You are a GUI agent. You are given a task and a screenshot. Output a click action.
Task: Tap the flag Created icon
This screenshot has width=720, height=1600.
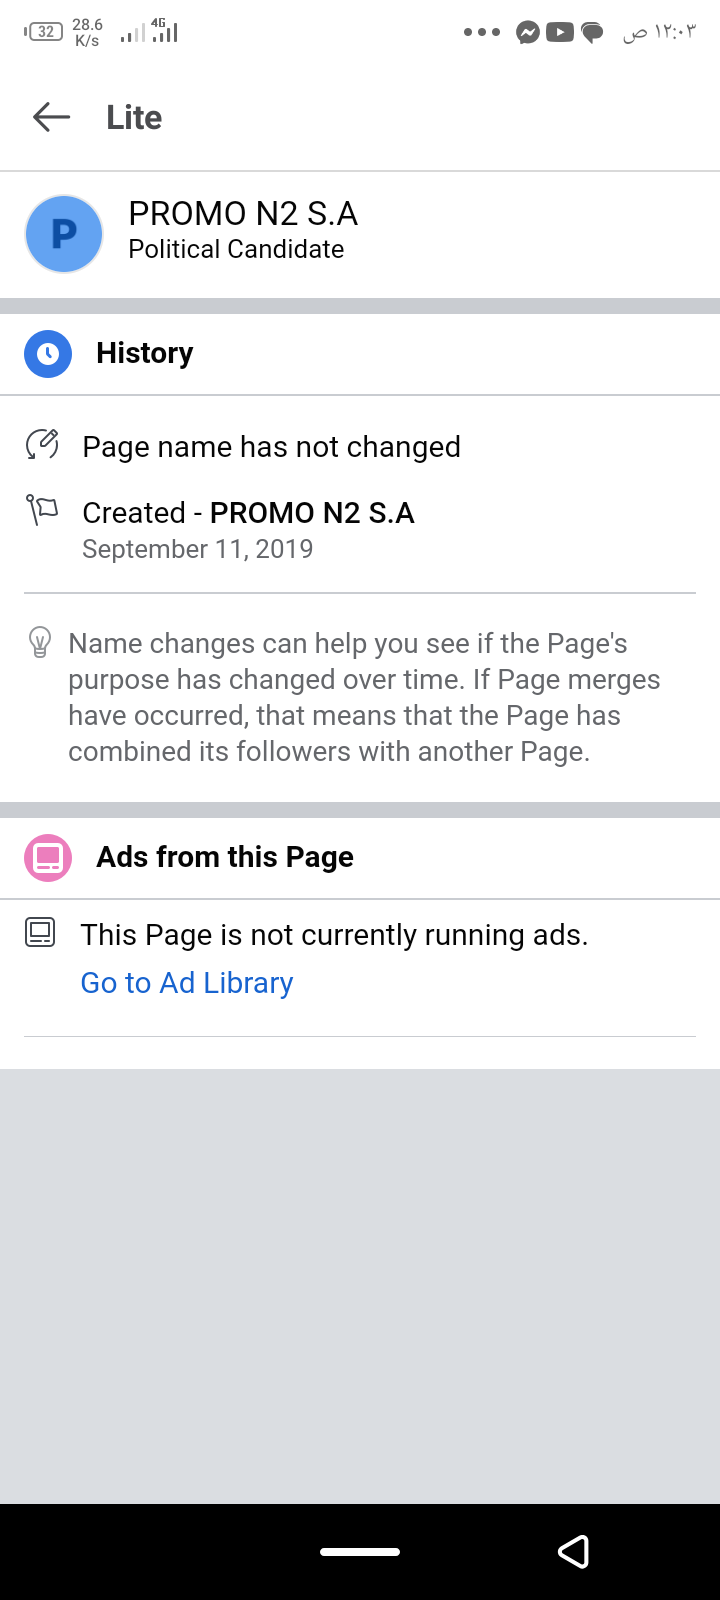[42, 510]
